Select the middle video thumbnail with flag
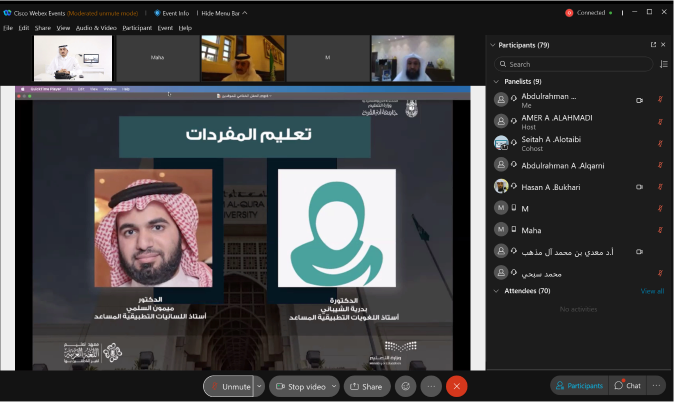 pos(243,58)
